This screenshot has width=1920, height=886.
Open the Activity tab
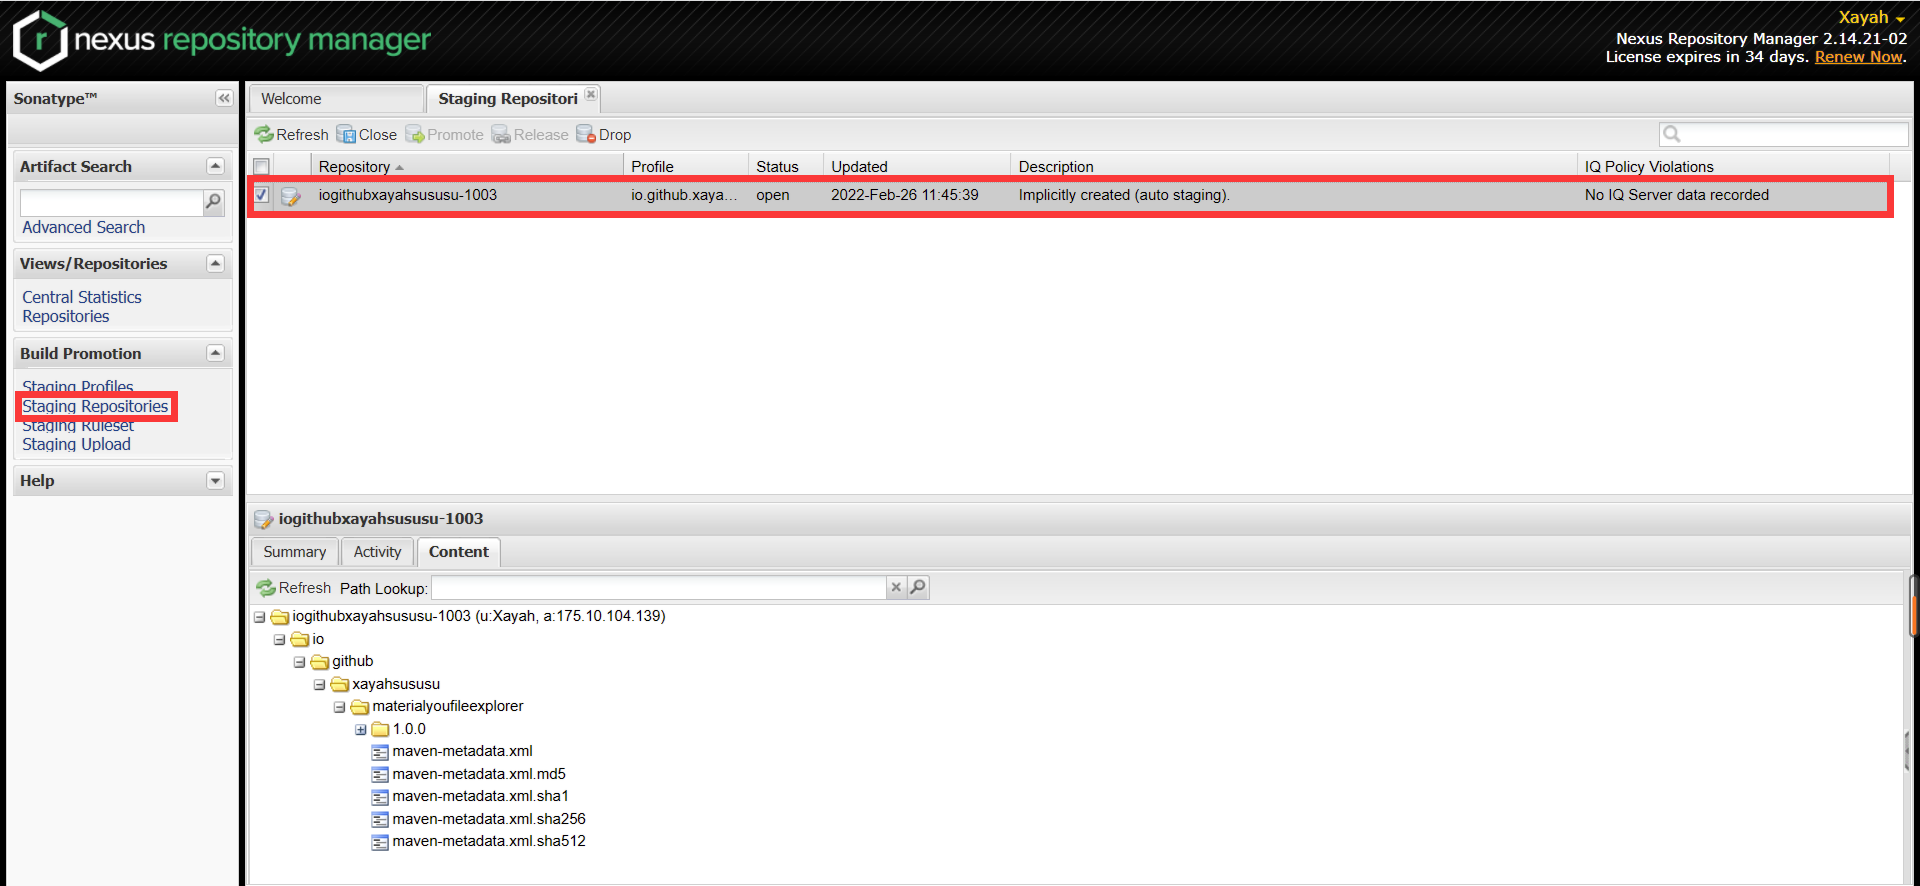click(x=377, y=552)
